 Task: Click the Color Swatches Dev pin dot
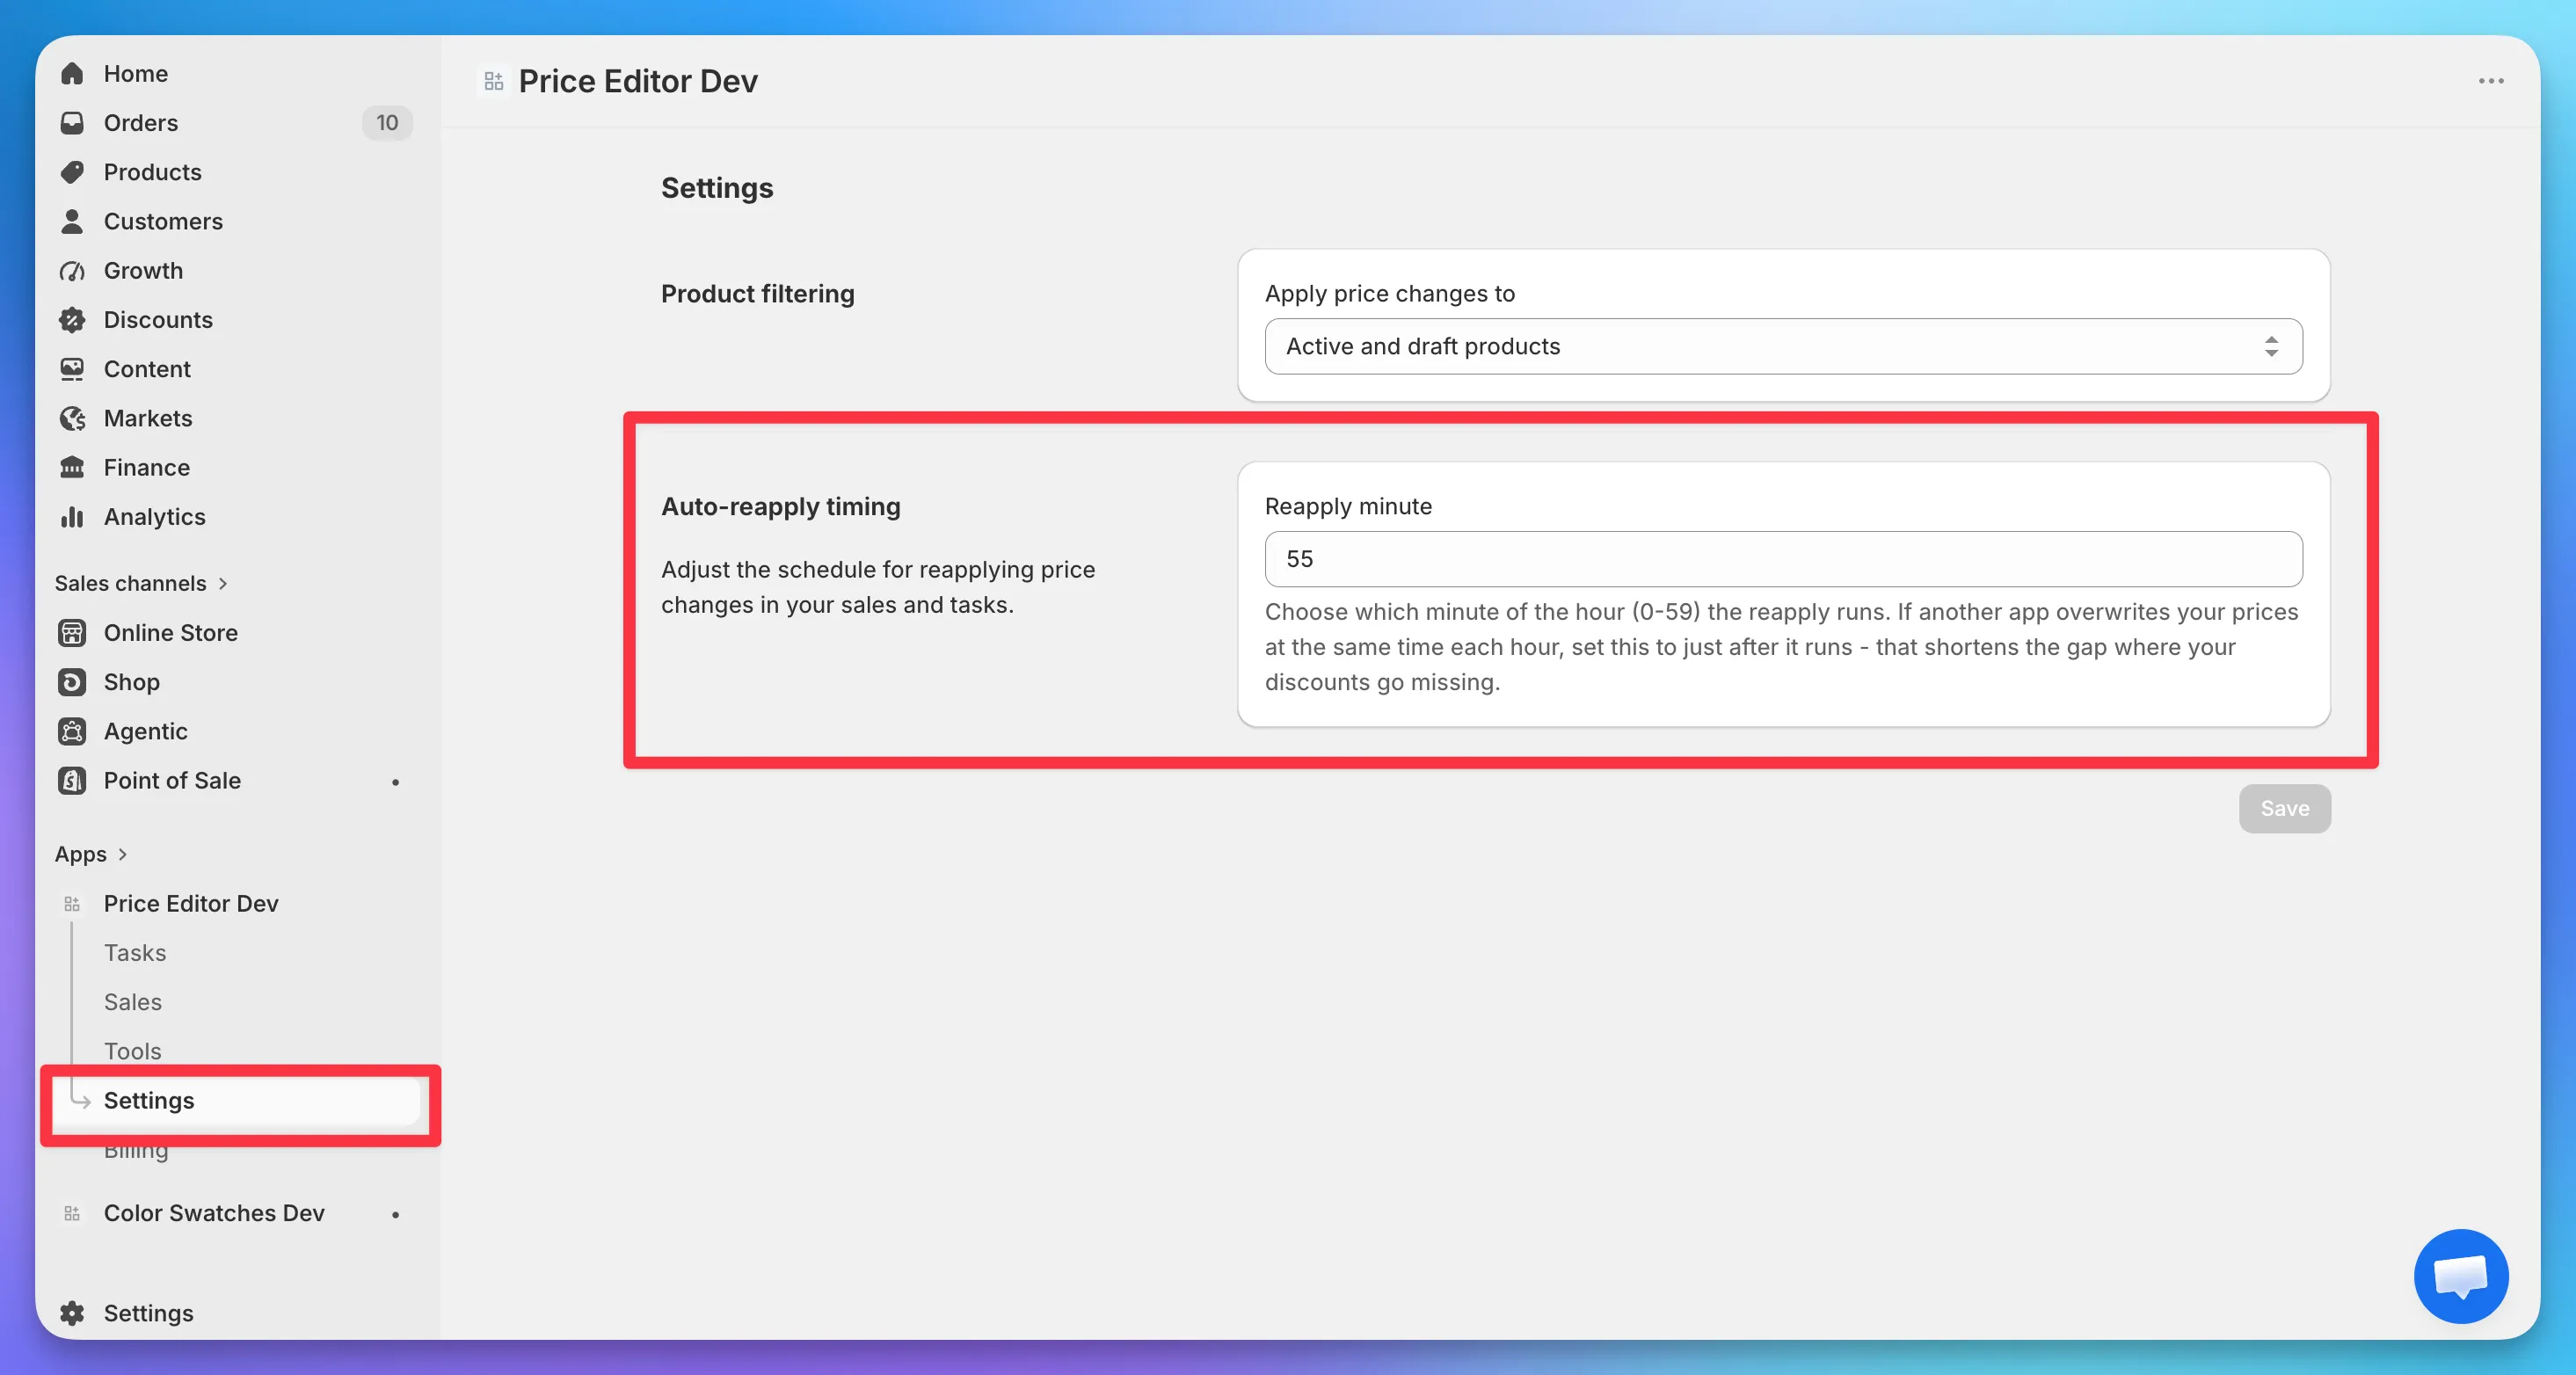click(396, 1214)
